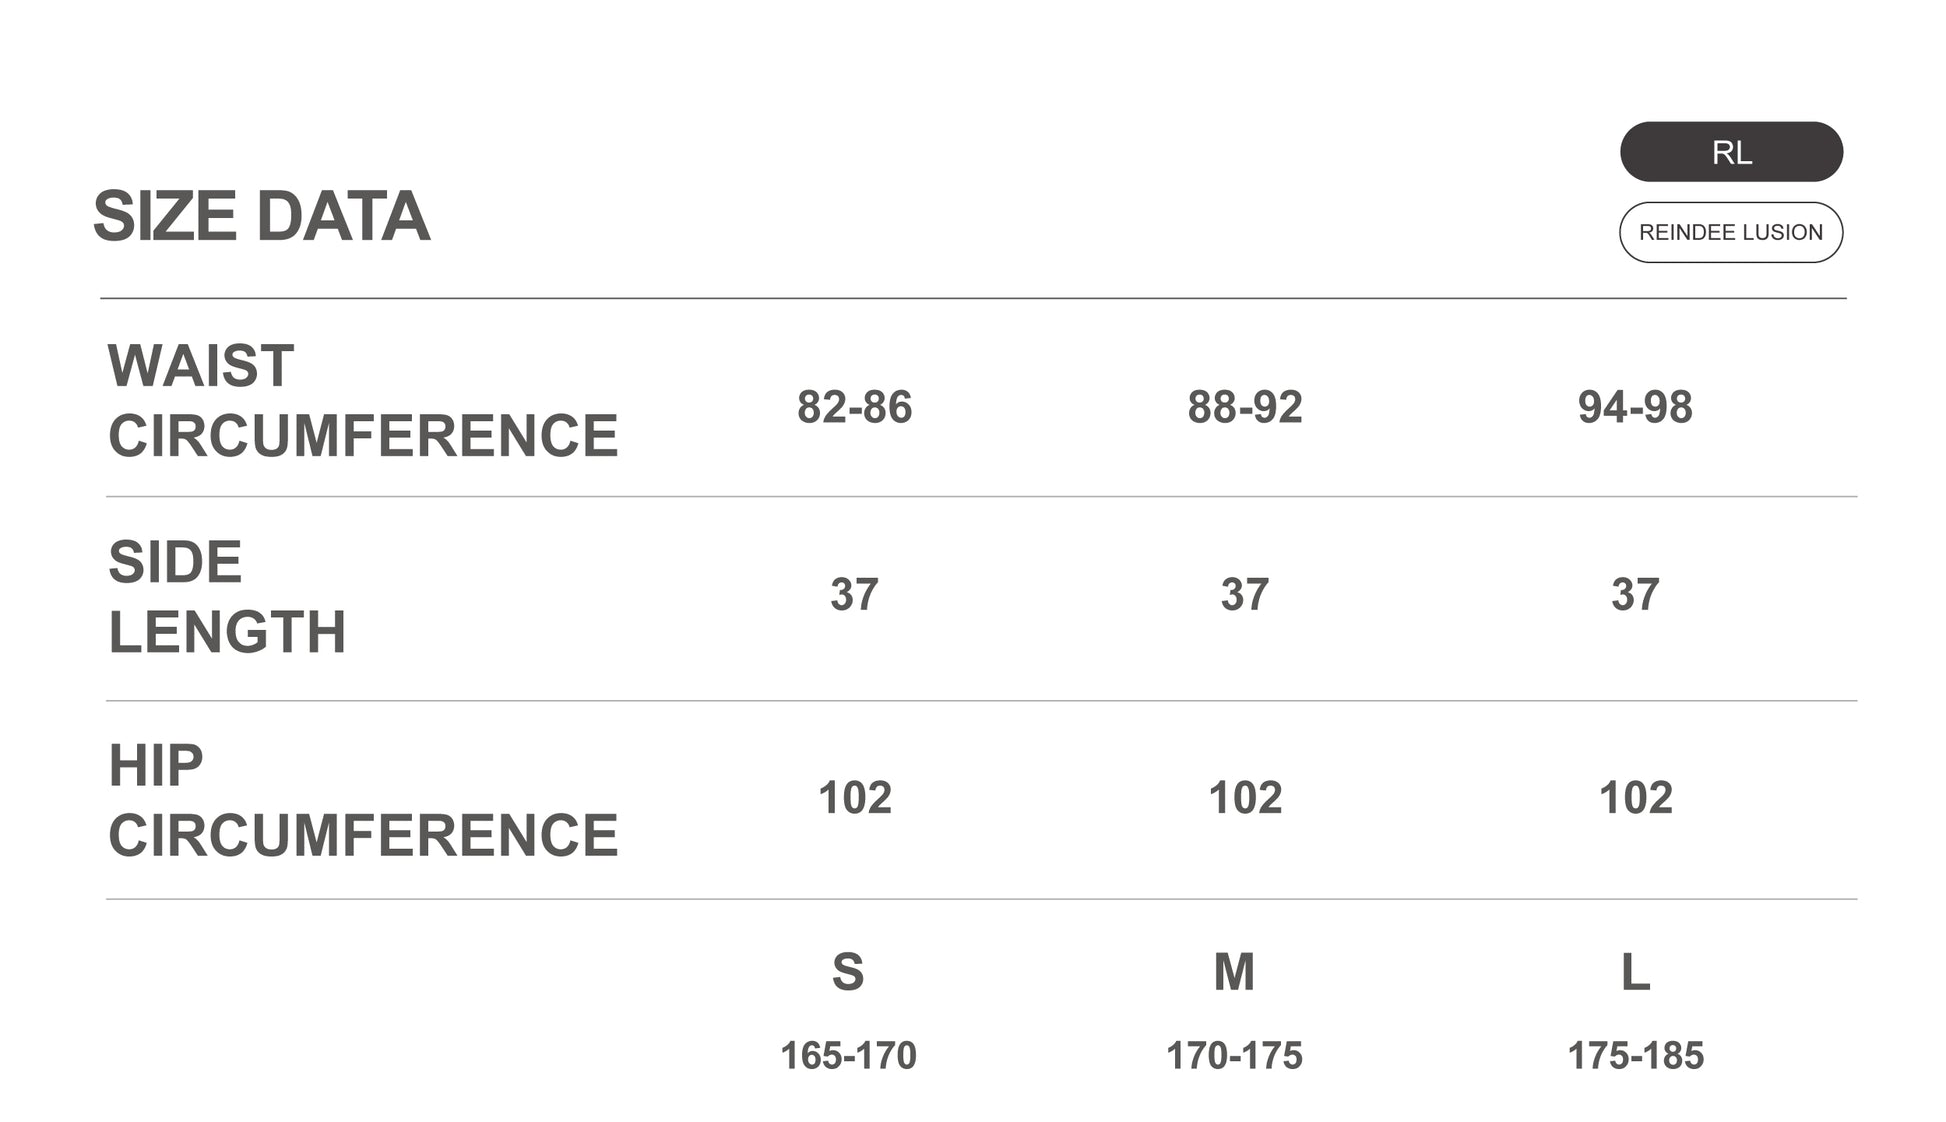Click the 88-92 waist value

pyautogui.click(x=1244, y=407)
